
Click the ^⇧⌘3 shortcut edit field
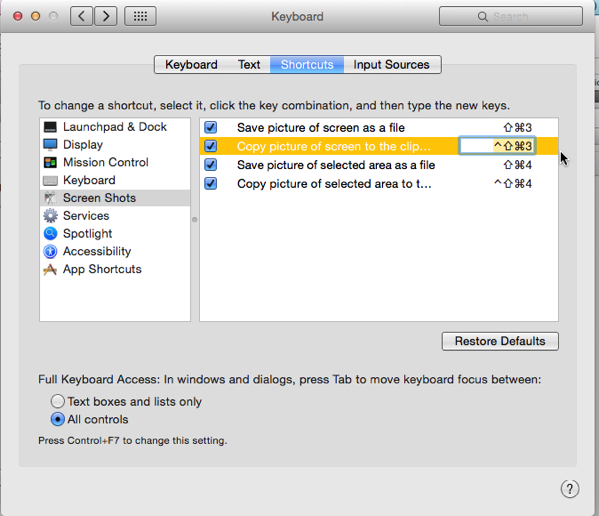497,146
